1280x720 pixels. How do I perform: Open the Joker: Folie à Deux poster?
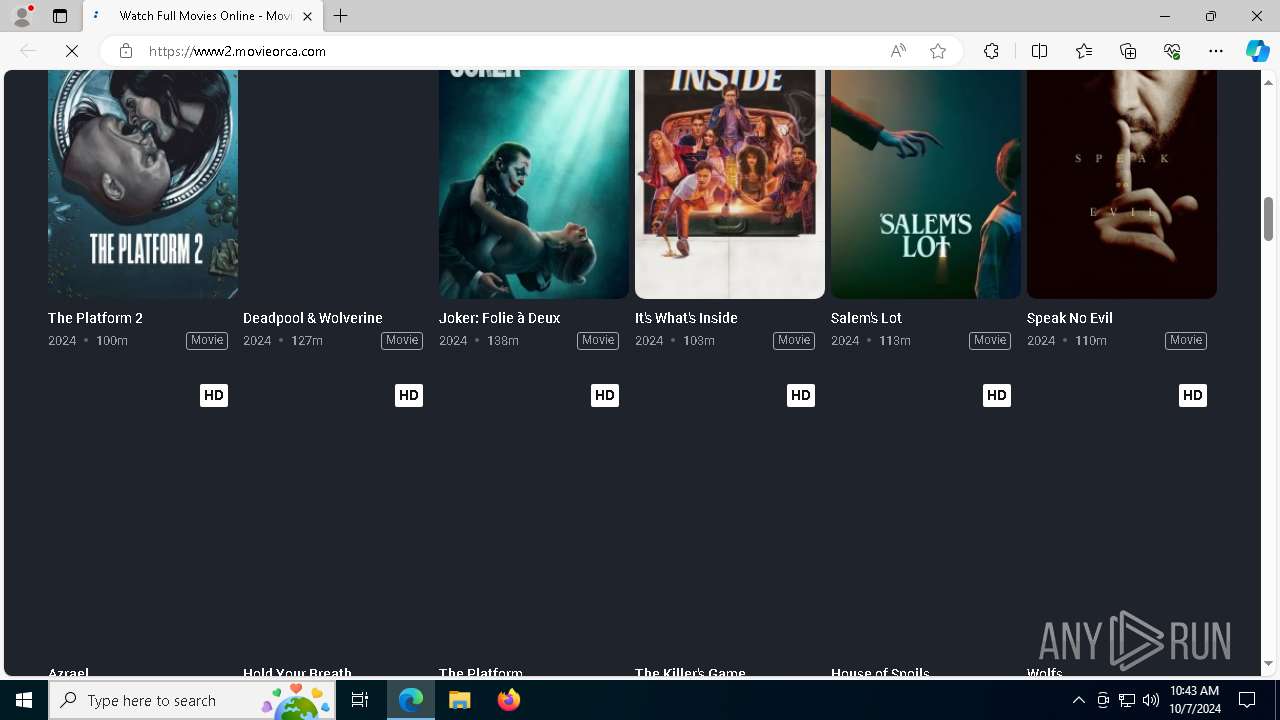tap(534, 184)
